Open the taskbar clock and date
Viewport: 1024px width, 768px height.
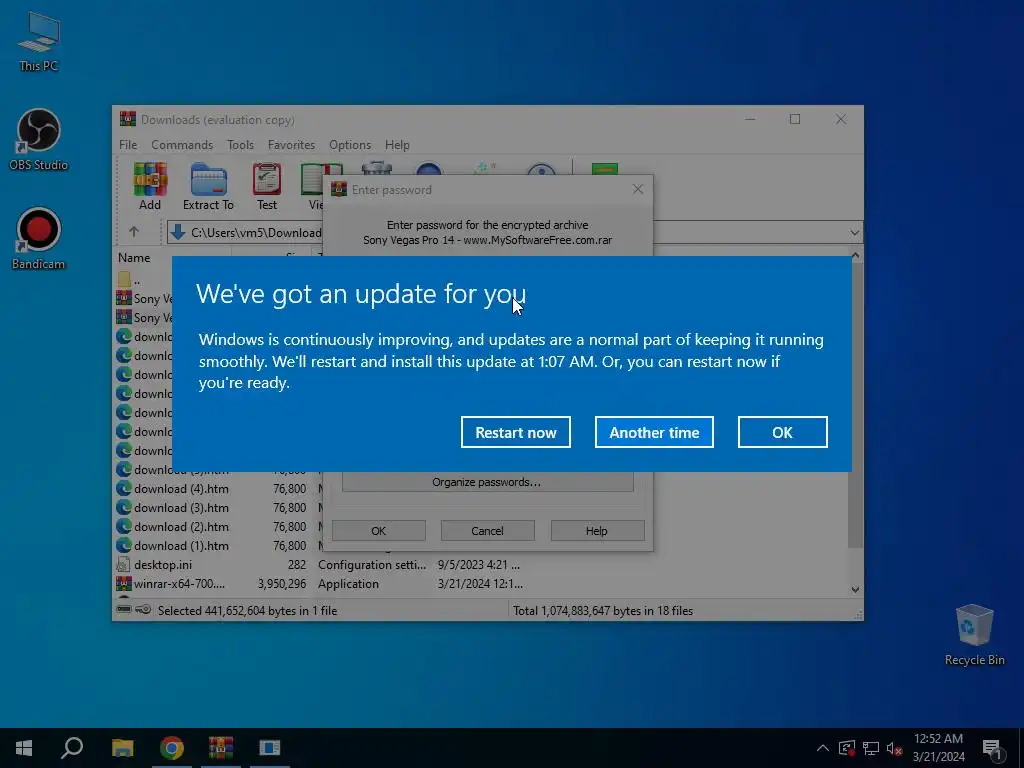click(x=938, y=748)
